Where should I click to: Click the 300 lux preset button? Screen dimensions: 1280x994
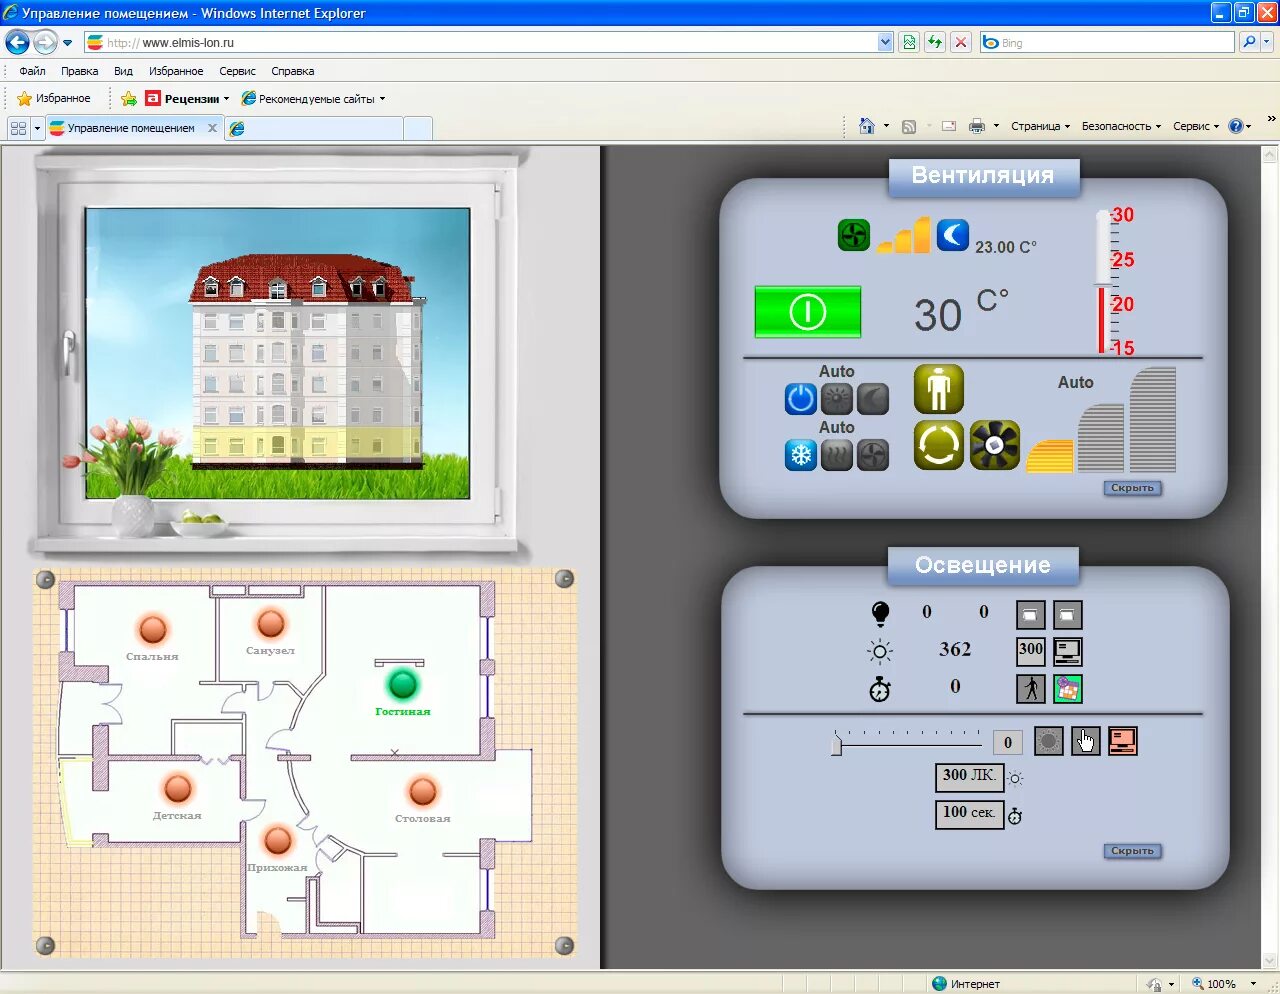[x=1030, y=651]
